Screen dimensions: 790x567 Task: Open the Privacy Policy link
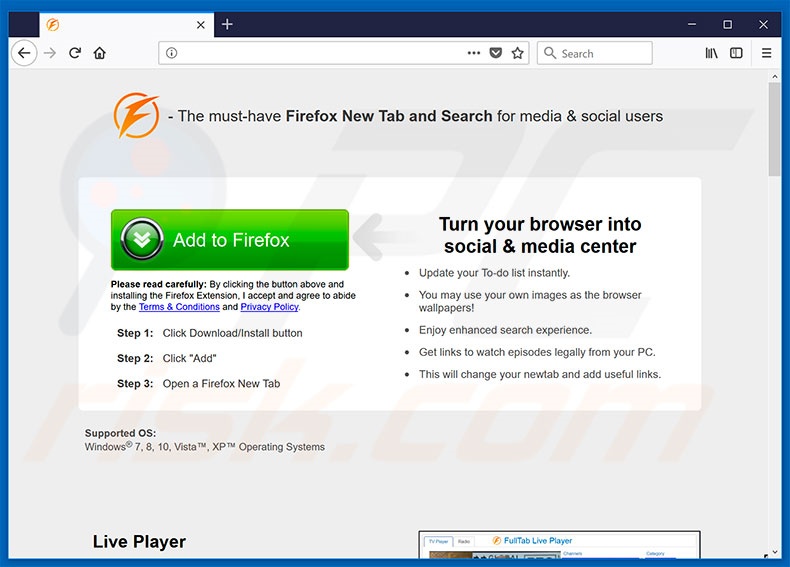coord(270,307)
